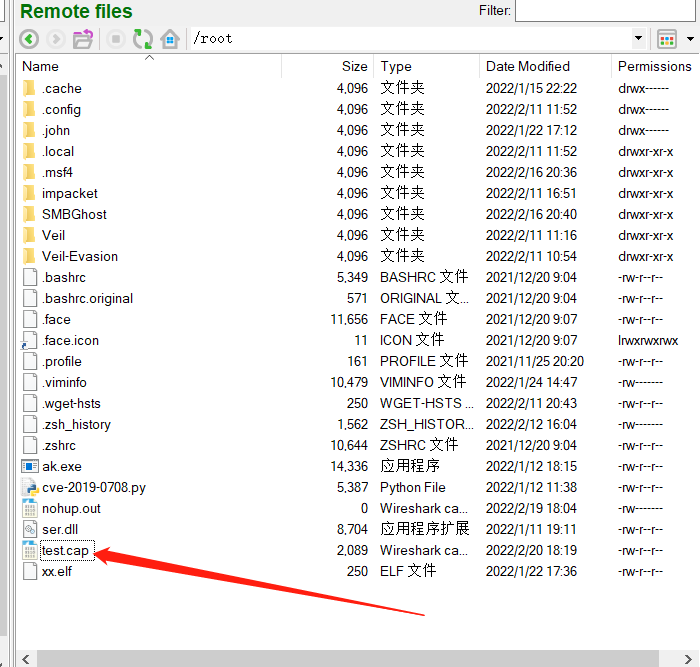Viewport: 700px width, 667px height.
Task: Go to remote home directory
Action: (170, 39)
